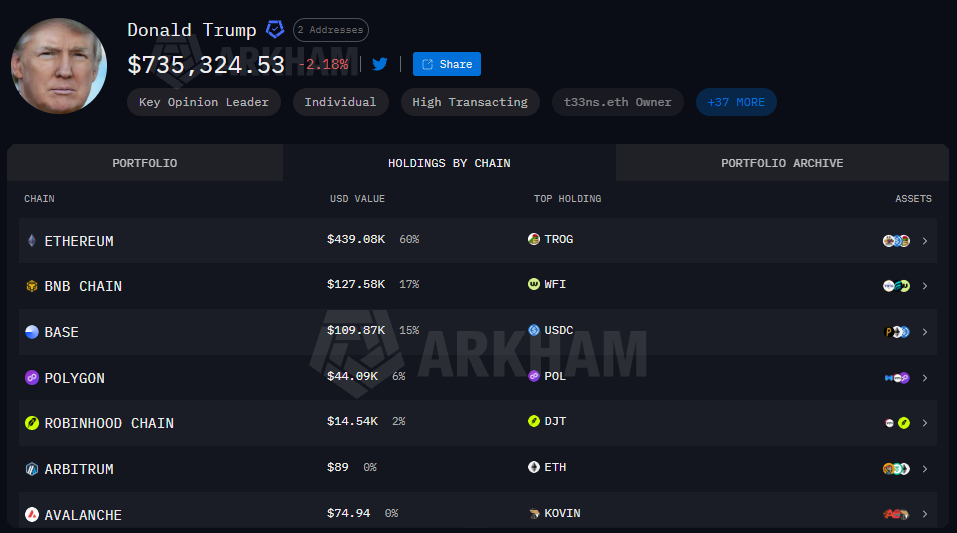Click the ASSETS column header

pyautogui.click(x=913, y=198)
